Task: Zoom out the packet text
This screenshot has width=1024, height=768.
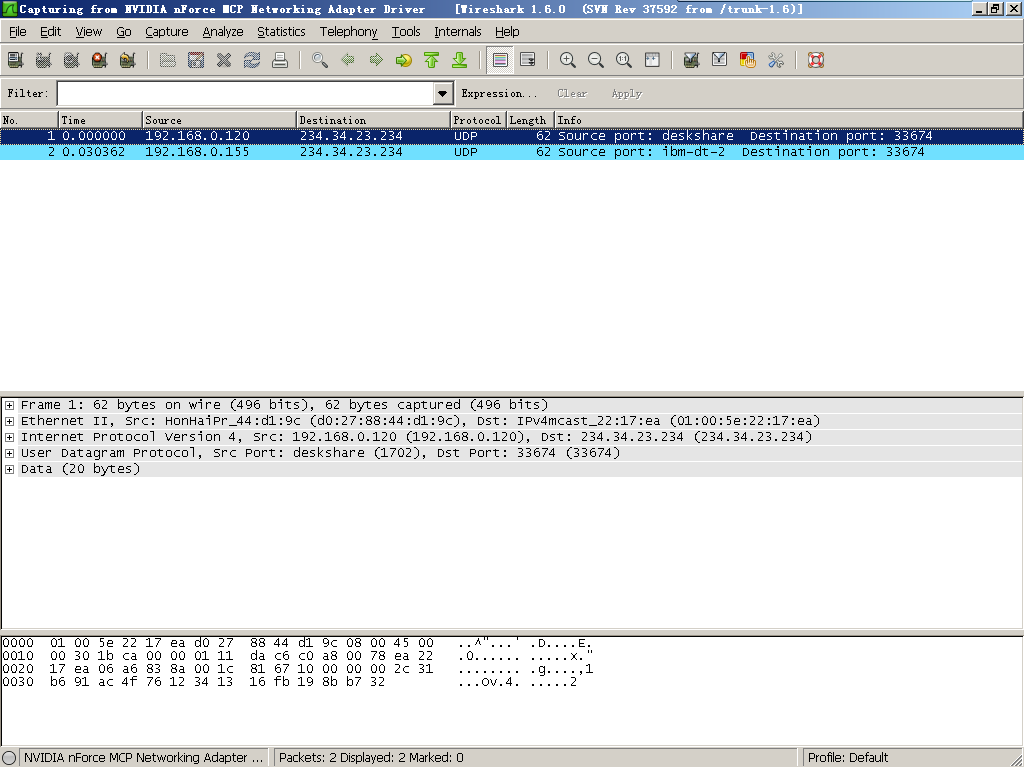Action: pos(596,61)
